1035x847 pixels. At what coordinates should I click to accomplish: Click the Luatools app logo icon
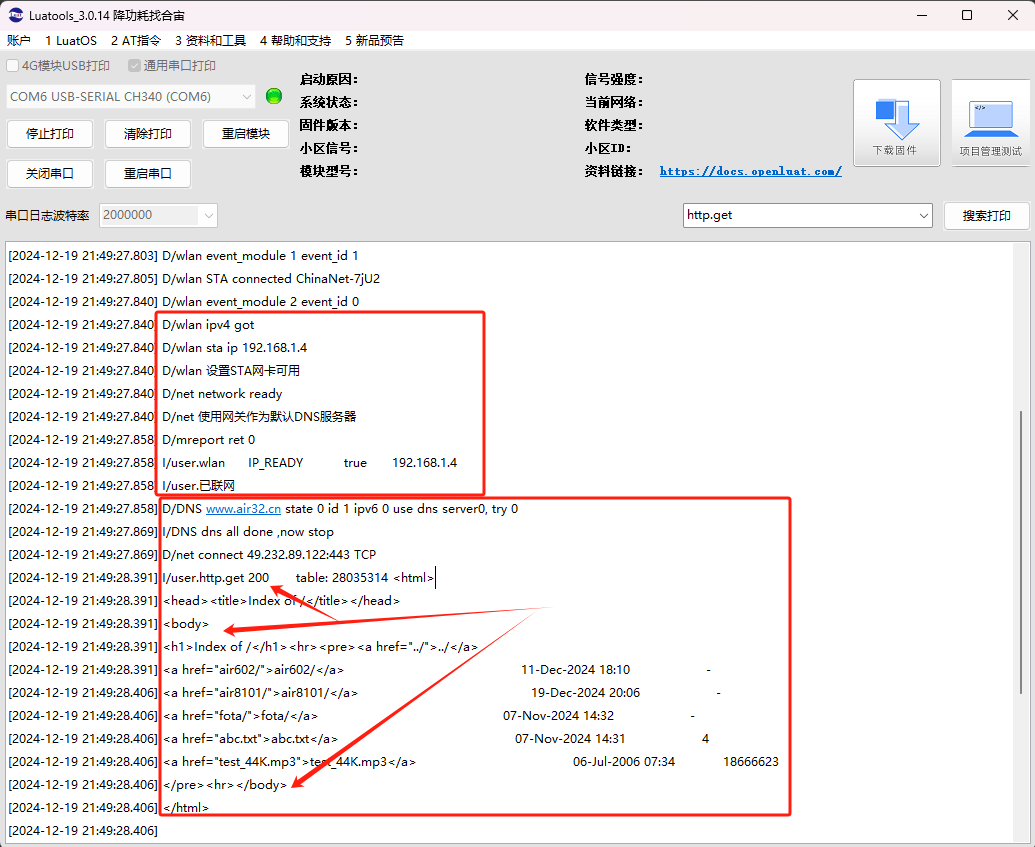15,15
